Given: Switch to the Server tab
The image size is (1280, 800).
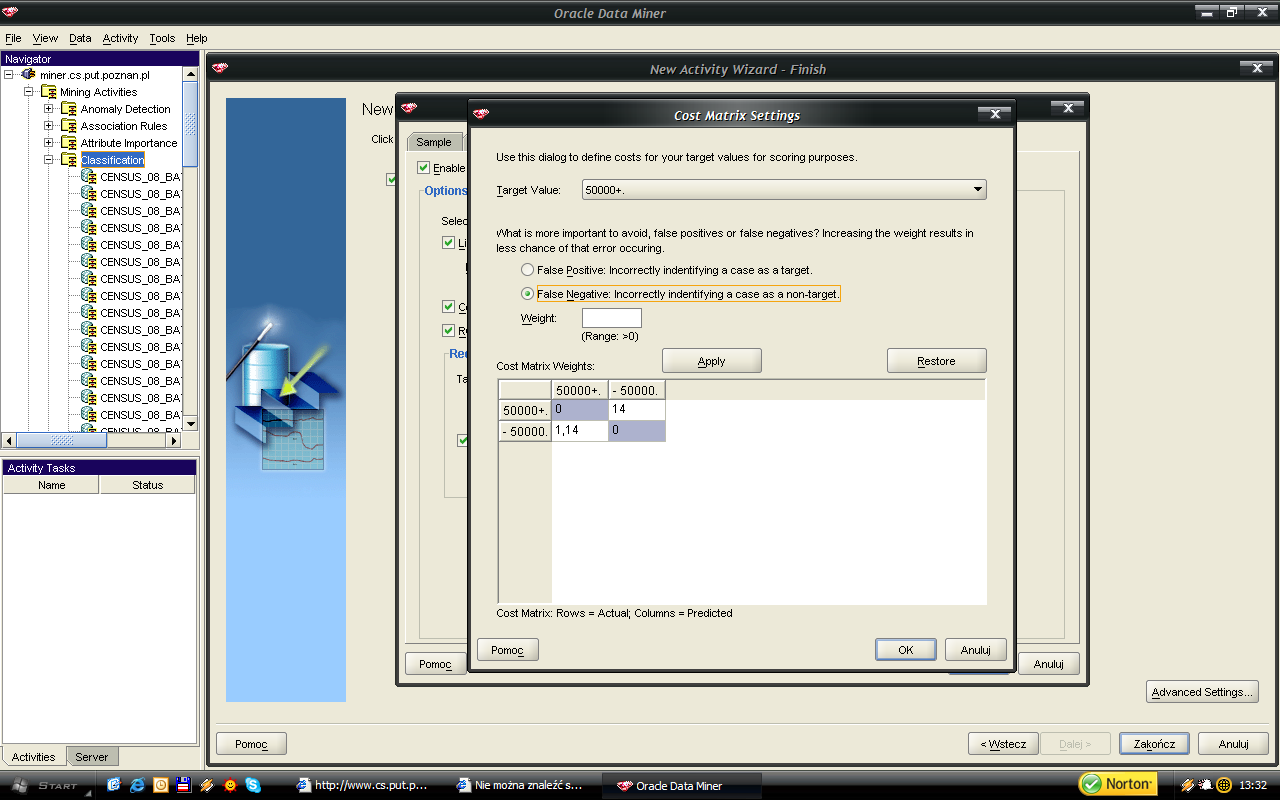Looking at the screenshot, I should [92, 757].
